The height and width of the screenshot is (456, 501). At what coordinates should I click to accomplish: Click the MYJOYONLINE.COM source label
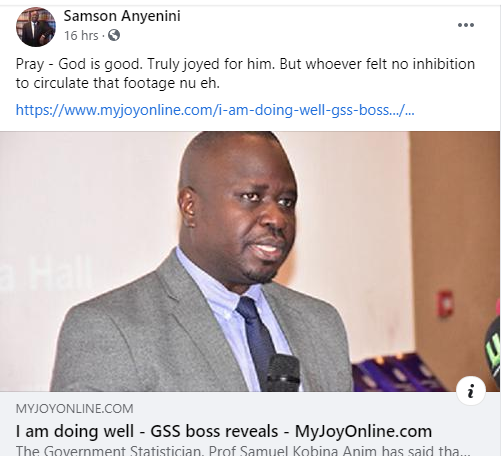pyautogui.click(x=74, y=409)
